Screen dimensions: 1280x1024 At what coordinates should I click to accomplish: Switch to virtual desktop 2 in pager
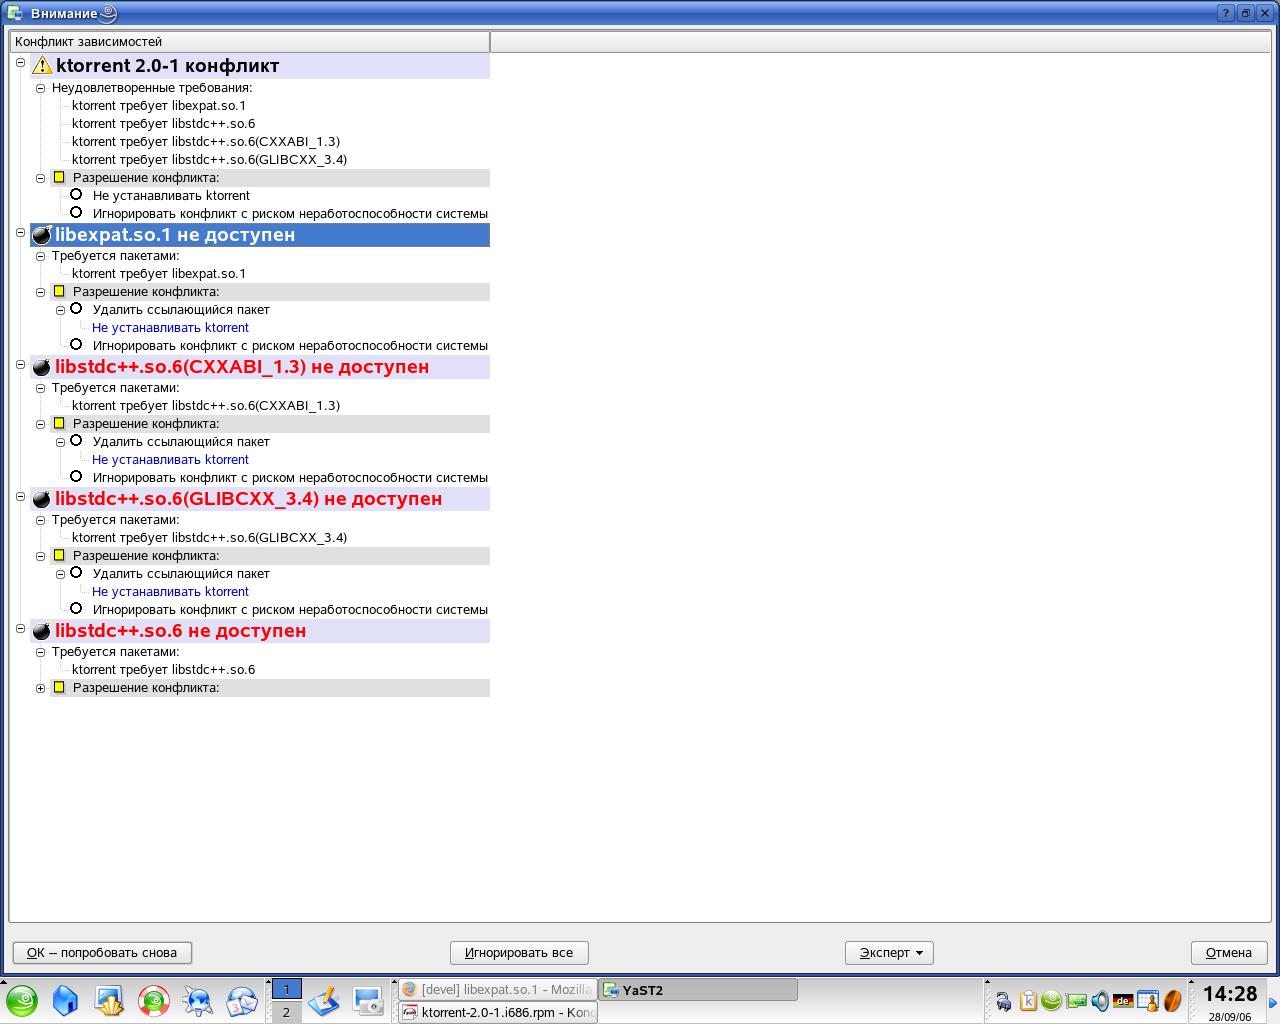(286, 1012)
